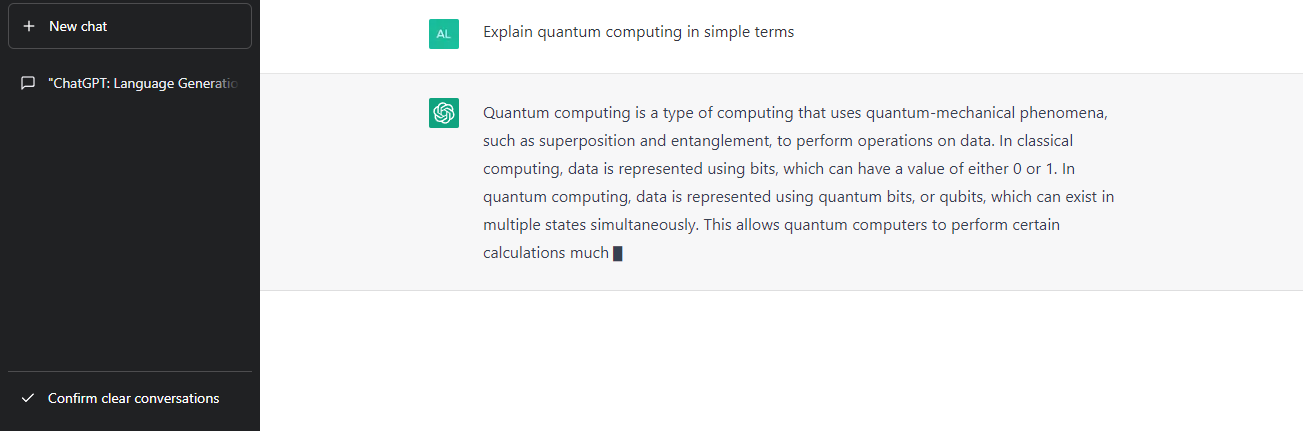This screenshot has height=431, width=1303.
Task: Click the phrase "multiple states simultaneously"
Action: tap(589, 225)
